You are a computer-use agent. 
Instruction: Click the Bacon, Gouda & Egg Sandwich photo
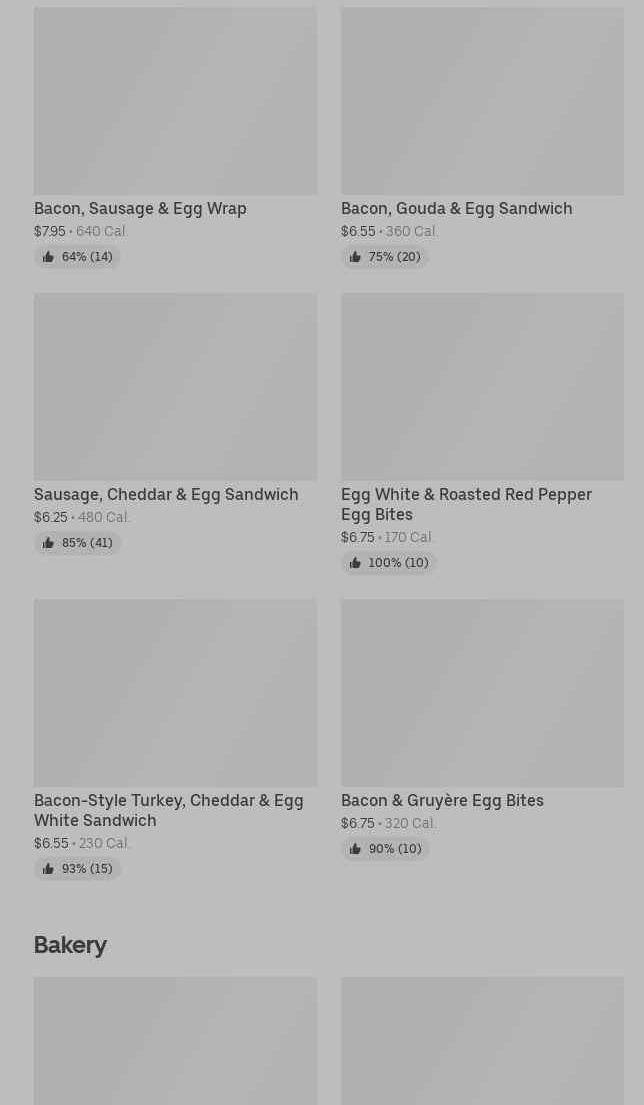482,101
